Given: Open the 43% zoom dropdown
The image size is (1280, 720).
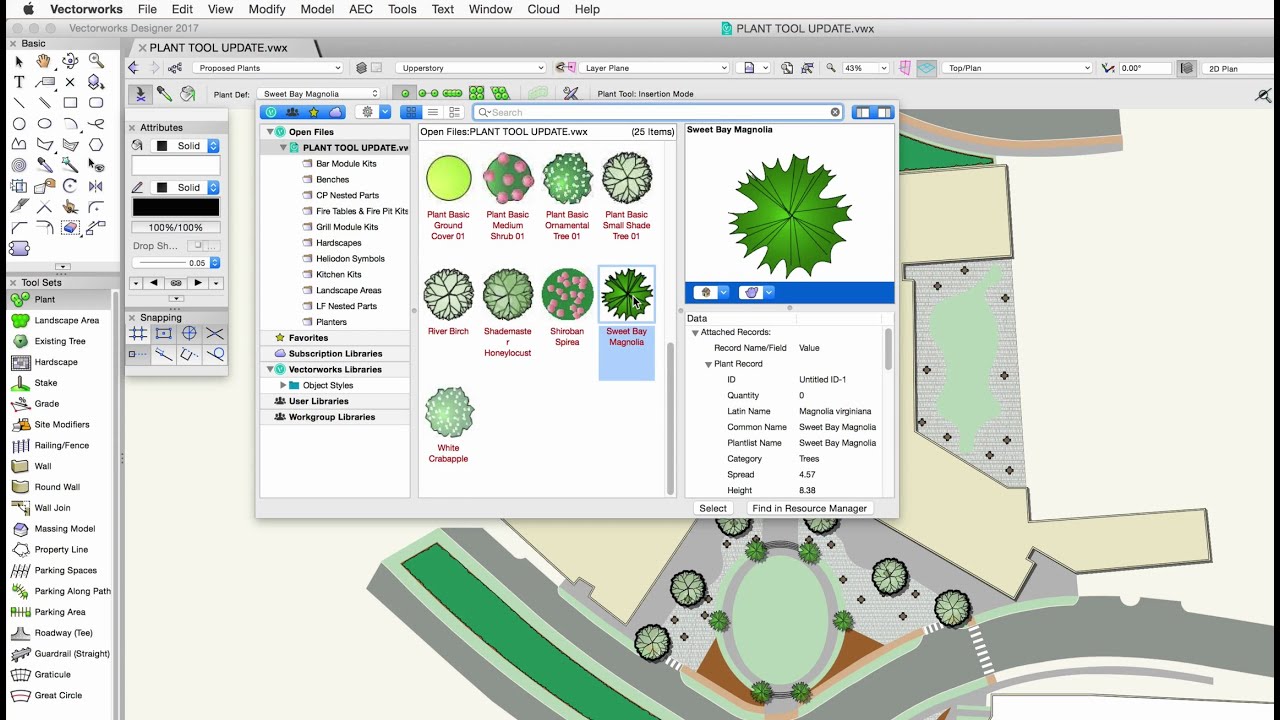Looking at the screenshot, I should pos(865,68).
